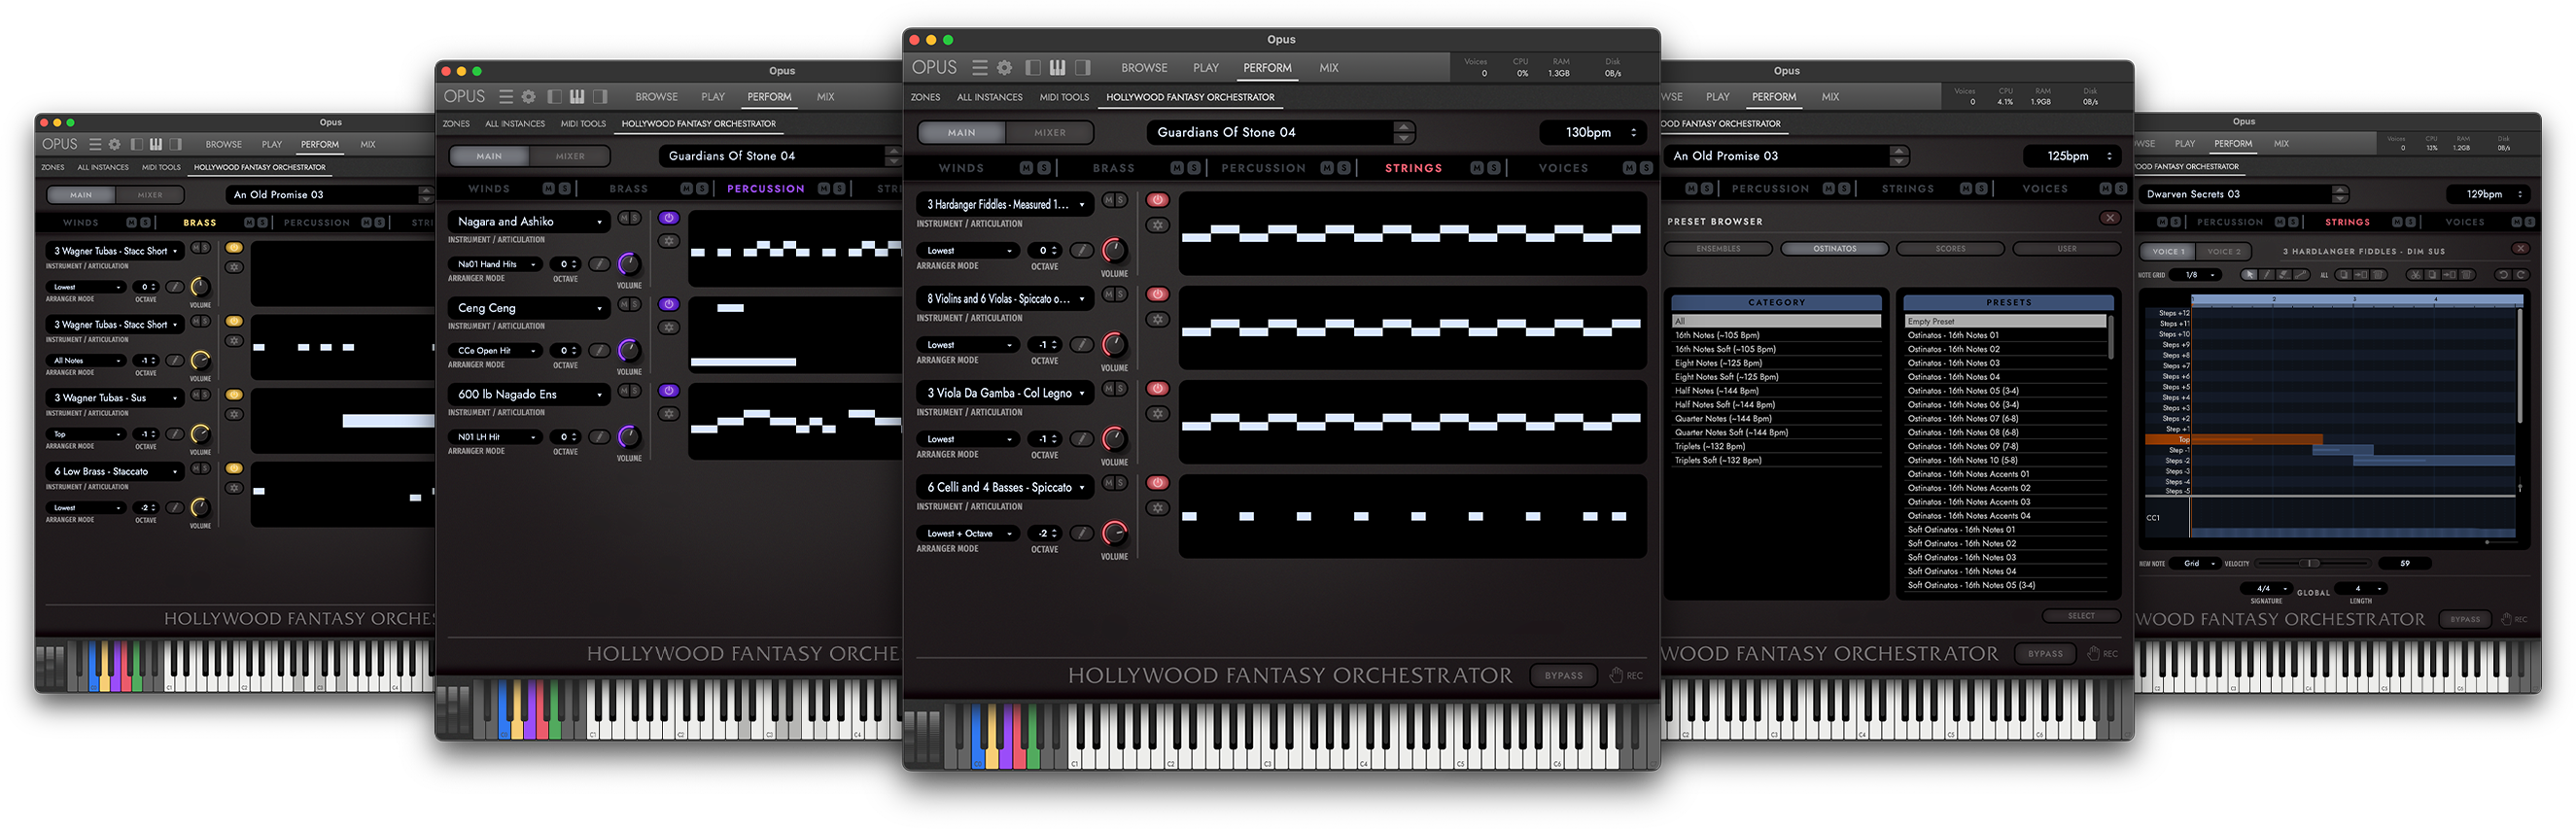Click the redo icon in note editor
The width and height of the screenshot is (2576, 829).
point(2521,275)
